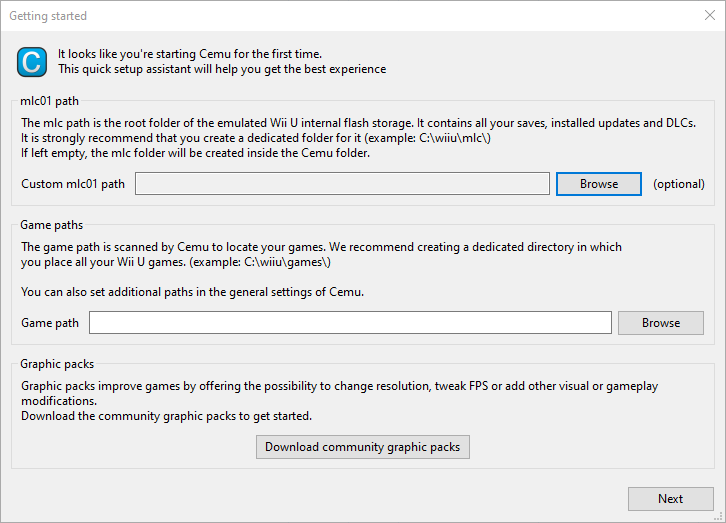Go to Next setup page
726x523 pixels.
[670, 498]
